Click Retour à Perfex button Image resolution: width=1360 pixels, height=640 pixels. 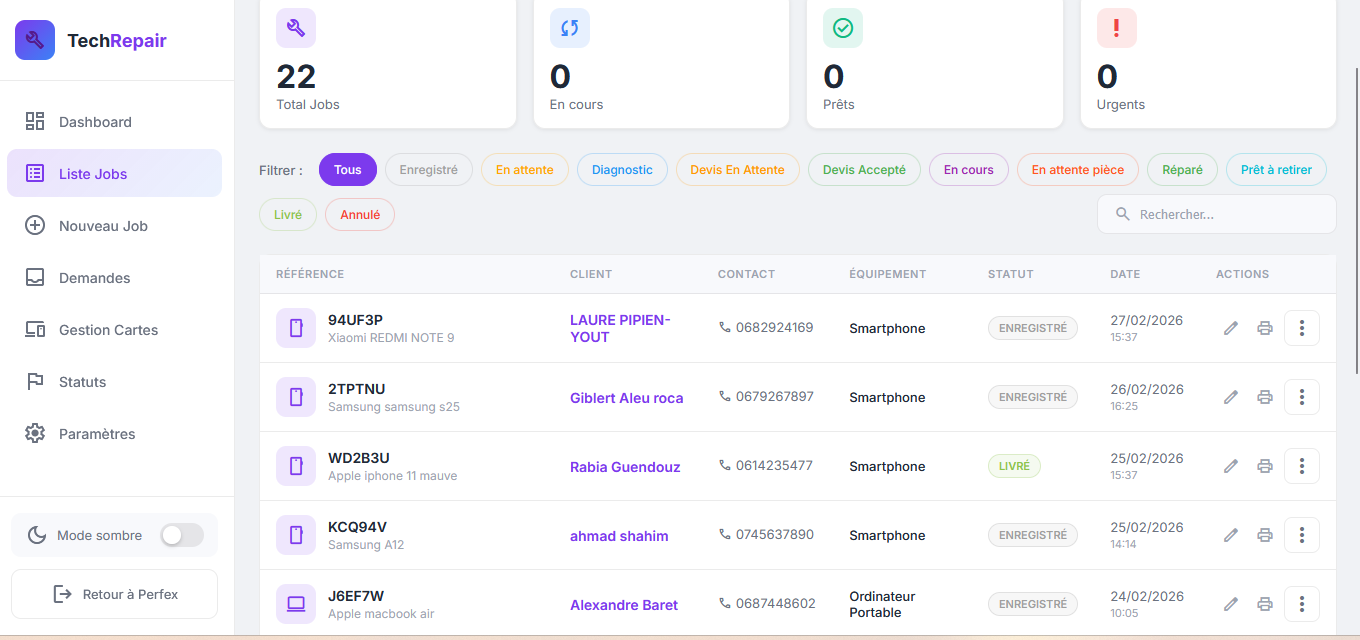pos(115,594)
